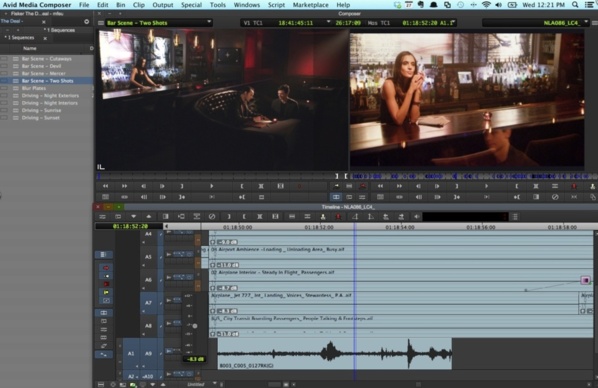Click the Name column header in bin
This screenshot has height=388, width=598.
[30, 48]
